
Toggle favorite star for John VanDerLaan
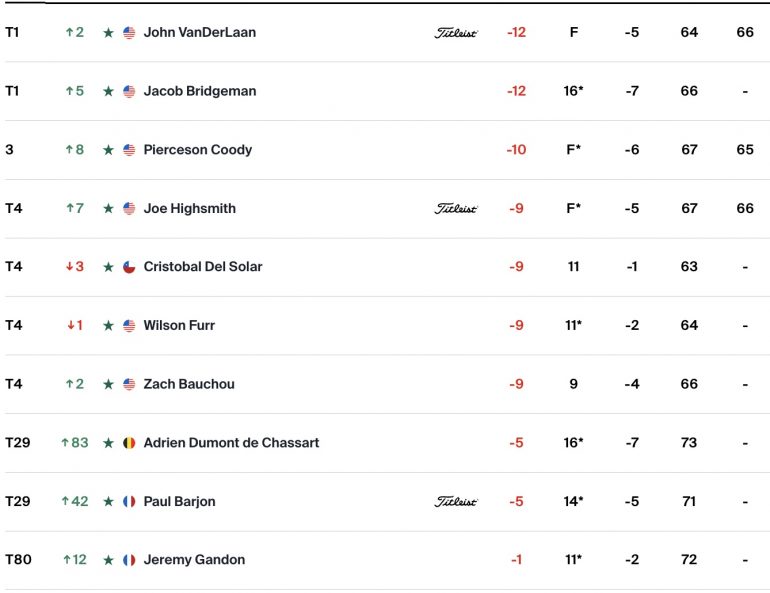point(109,33)
